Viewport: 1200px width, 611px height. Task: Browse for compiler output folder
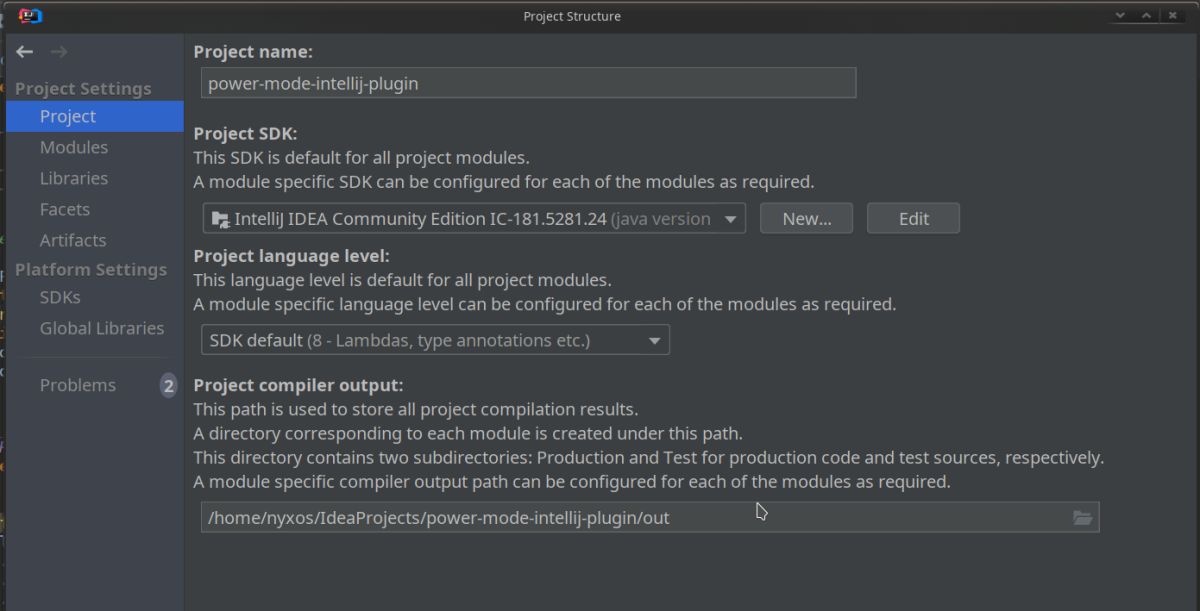pyautogui.click(x=1082, y=517)
